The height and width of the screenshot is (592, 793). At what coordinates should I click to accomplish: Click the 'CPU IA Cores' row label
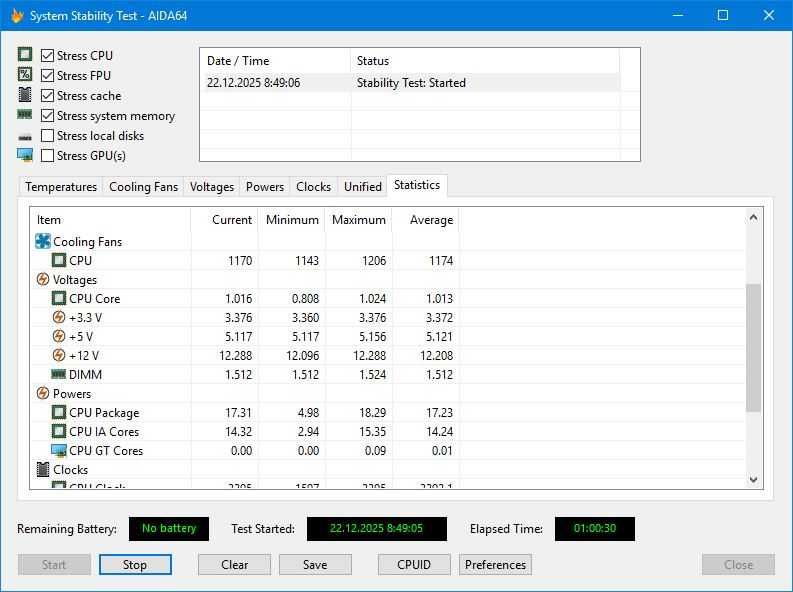104,431
